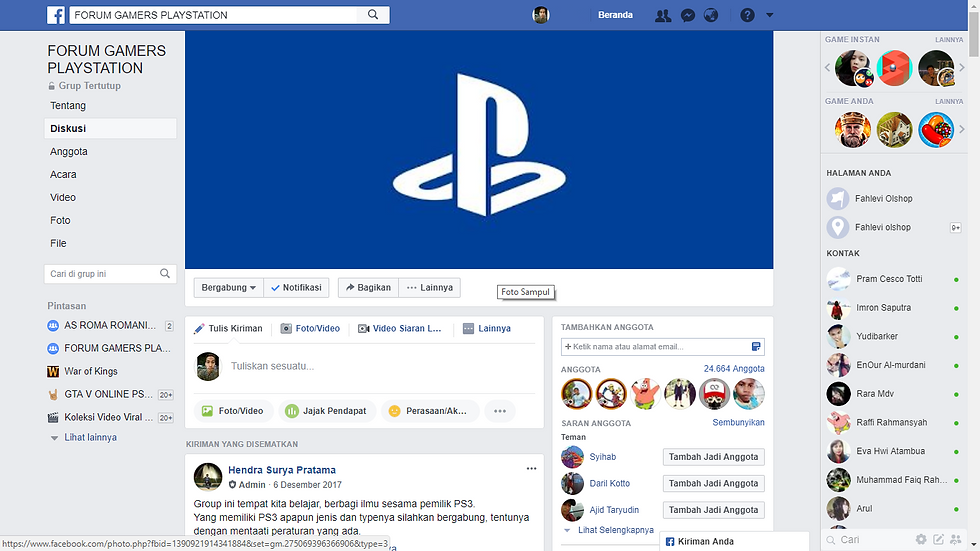Open more composer options ellipsis
980x551 pixels.
[x=499, y=411]
